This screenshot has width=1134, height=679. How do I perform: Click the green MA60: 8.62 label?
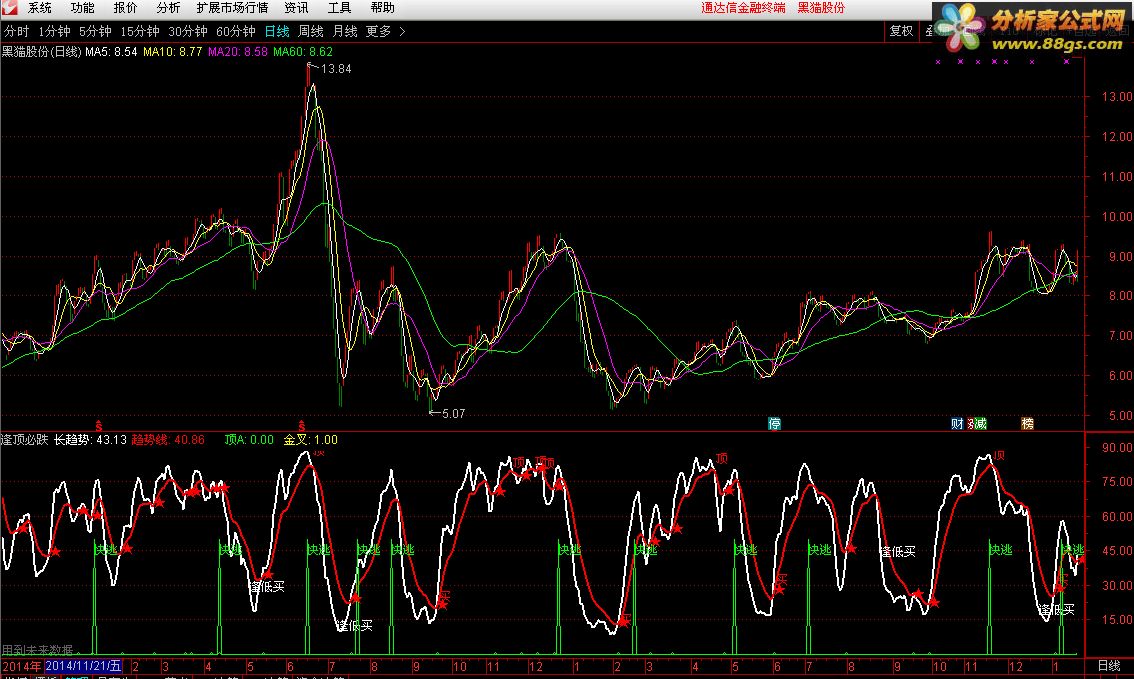(x=303, y=52)
